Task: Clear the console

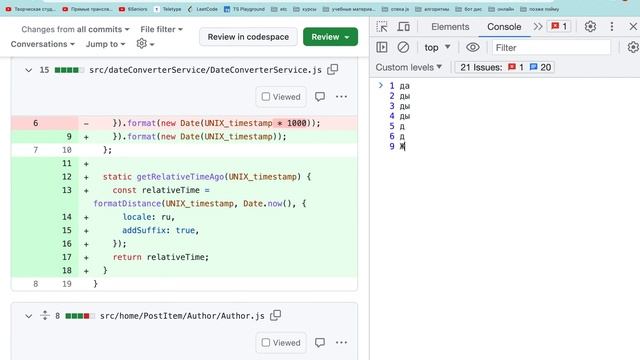Action: (403, 47)
